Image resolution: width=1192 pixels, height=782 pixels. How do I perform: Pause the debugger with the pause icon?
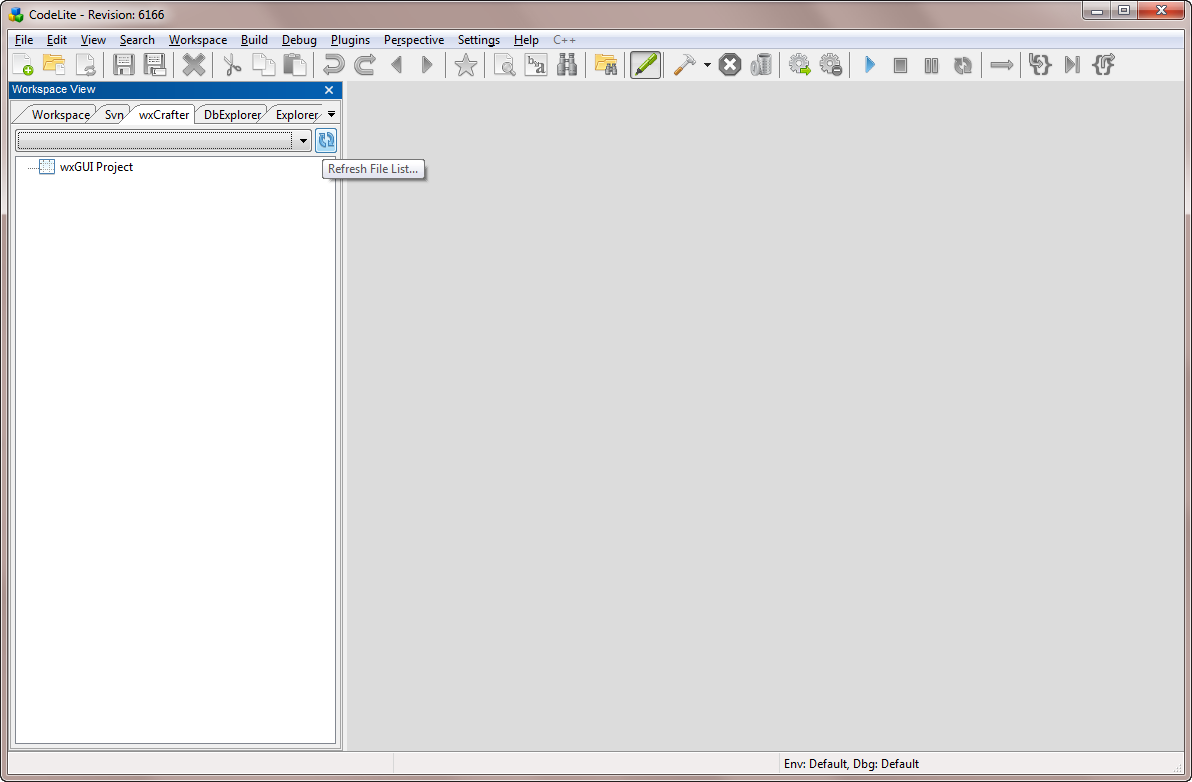click(931, 65)
